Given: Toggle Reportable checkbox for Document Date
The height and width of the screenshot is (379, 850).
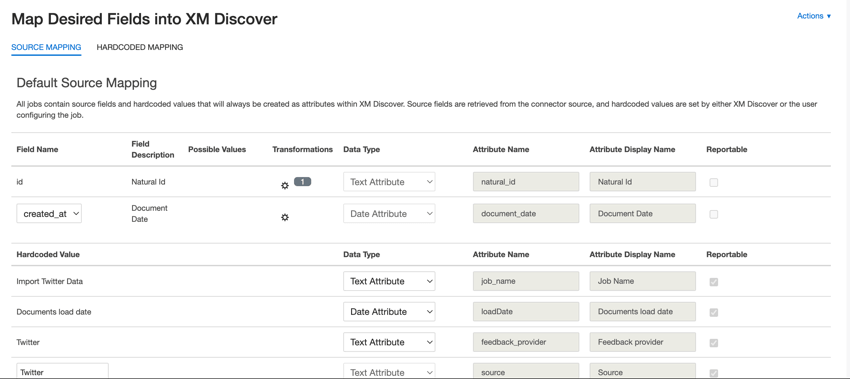Looking at the screenshot, I should [x=713, y=214].
